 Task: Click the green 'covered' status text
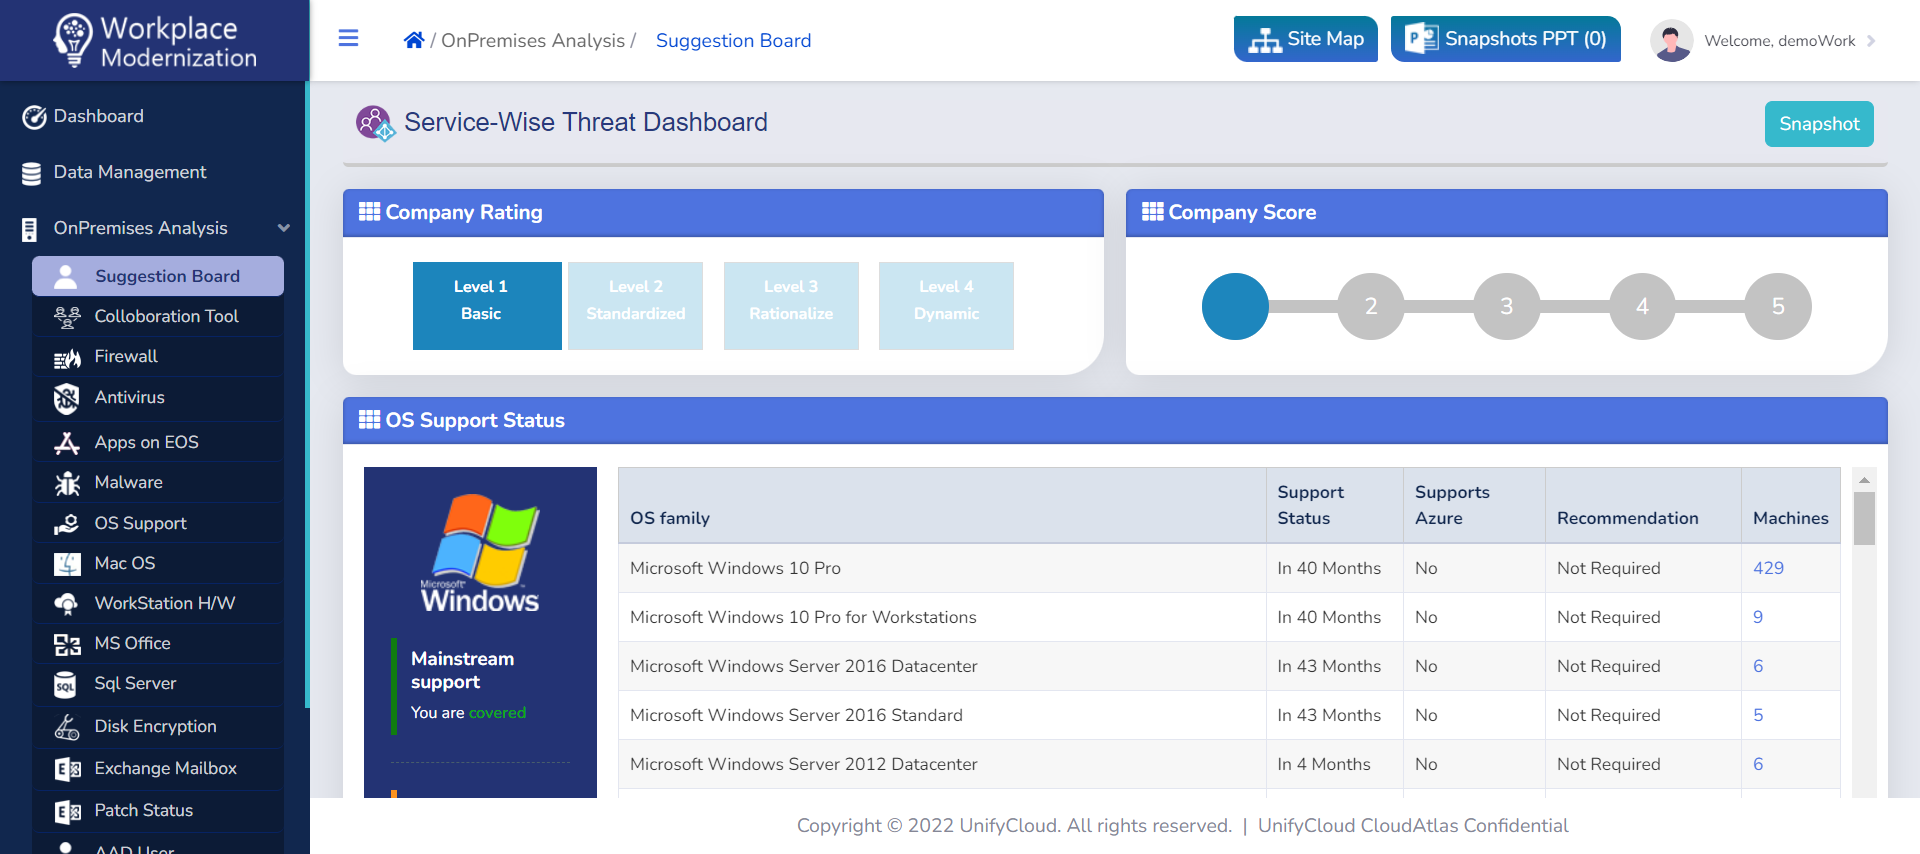[497, 713]
